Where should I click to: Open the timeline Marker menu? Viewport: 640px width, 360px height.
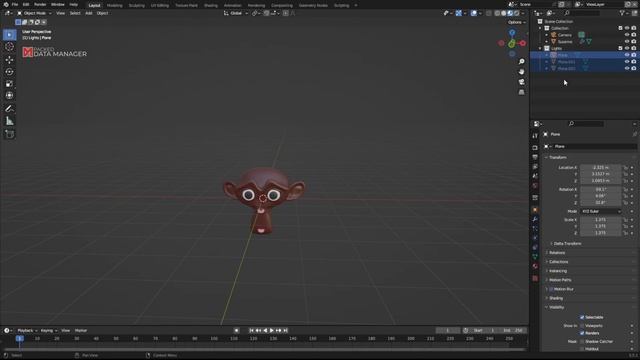tap(81, 331)
